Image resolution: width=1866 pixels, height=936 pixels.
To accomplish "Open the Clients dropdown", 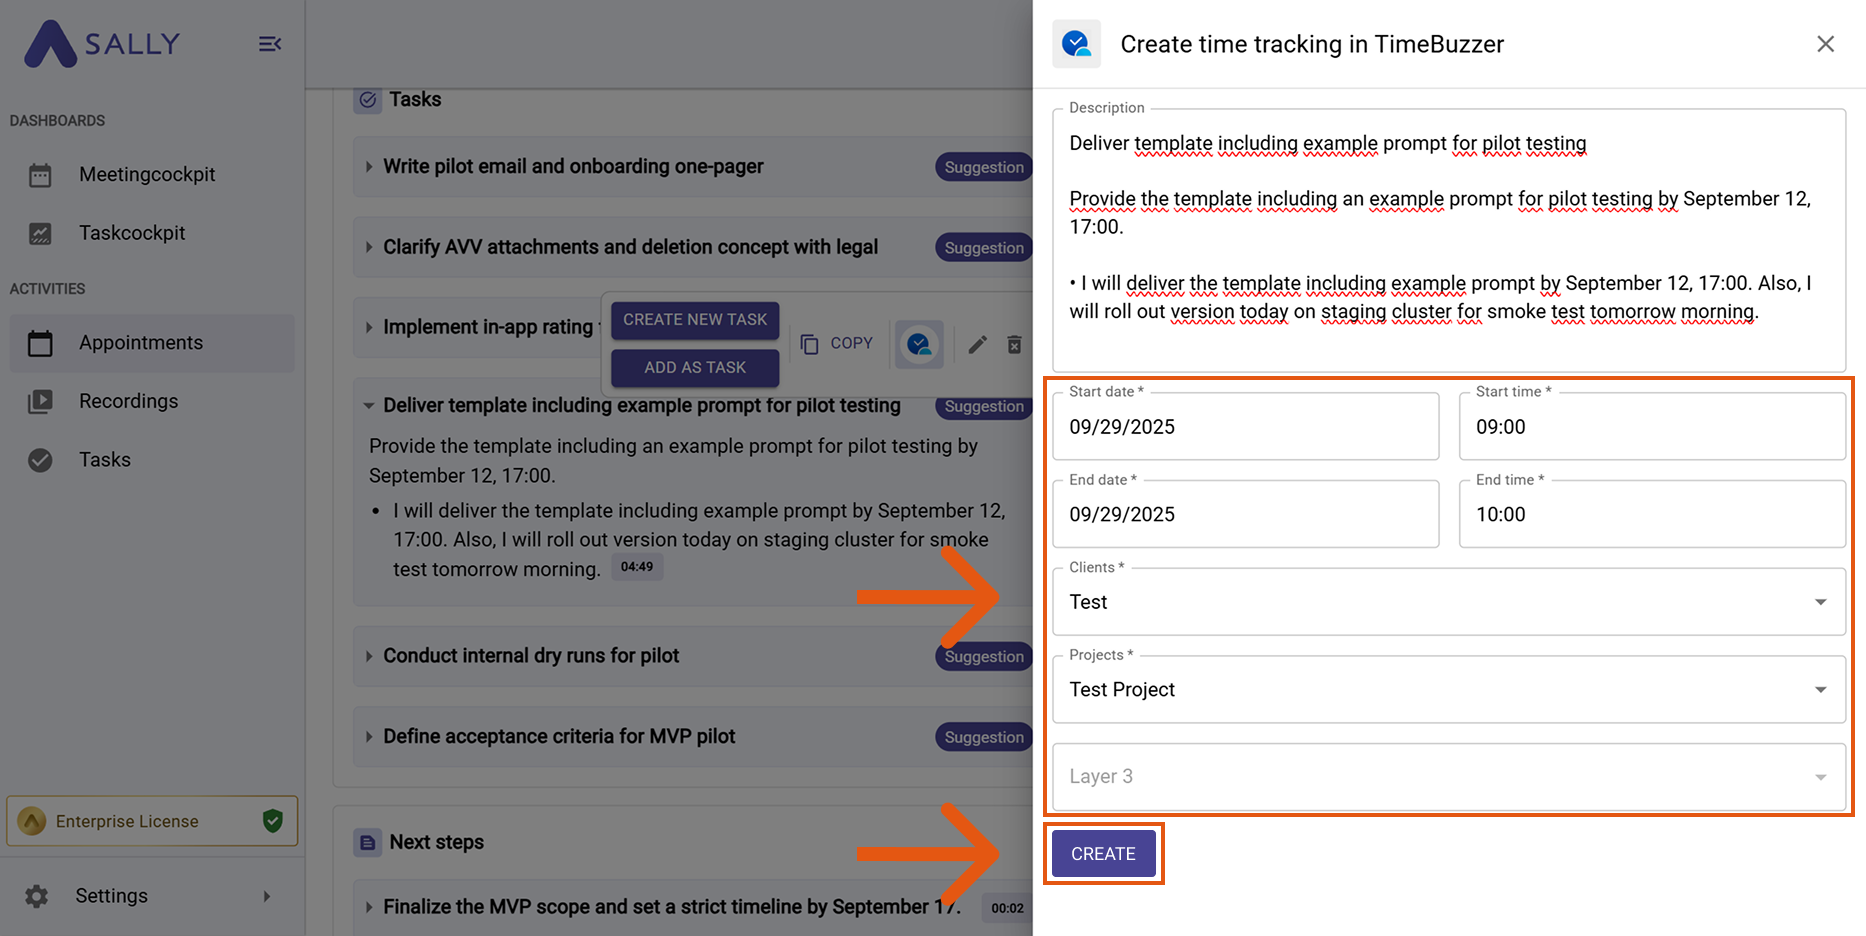I will (1449, 602).
